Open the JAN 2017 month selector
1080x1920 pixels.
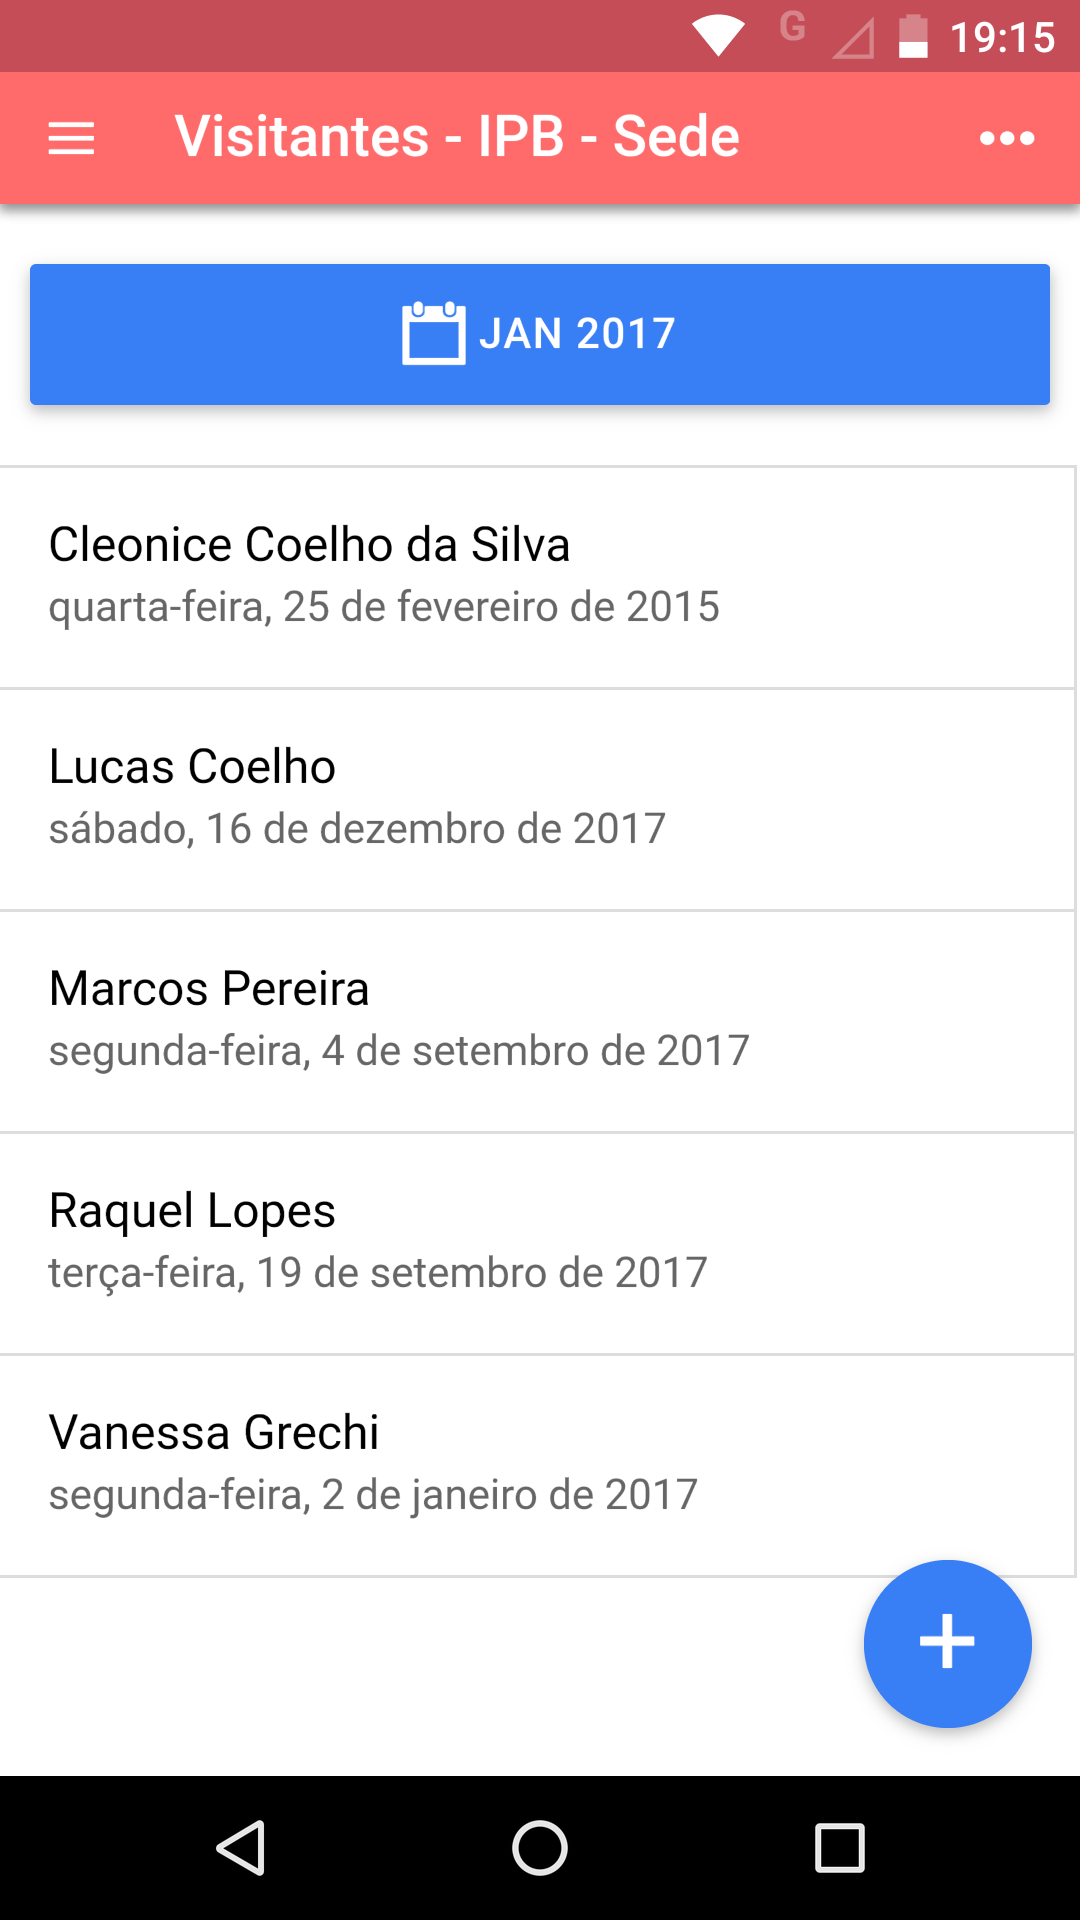[x=540, y=334]
